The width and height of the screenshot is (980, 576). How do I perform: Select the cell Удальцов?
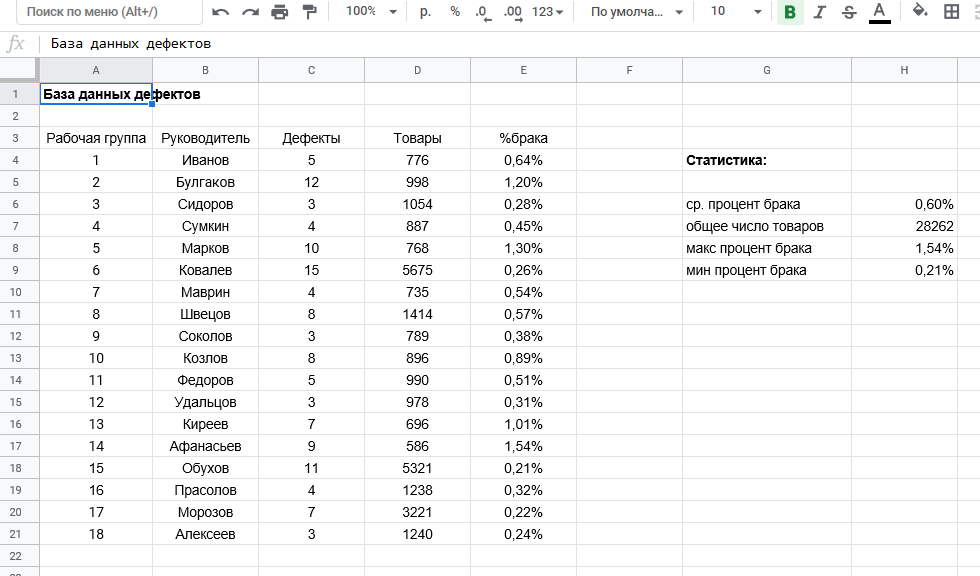[x=205, y=402]
